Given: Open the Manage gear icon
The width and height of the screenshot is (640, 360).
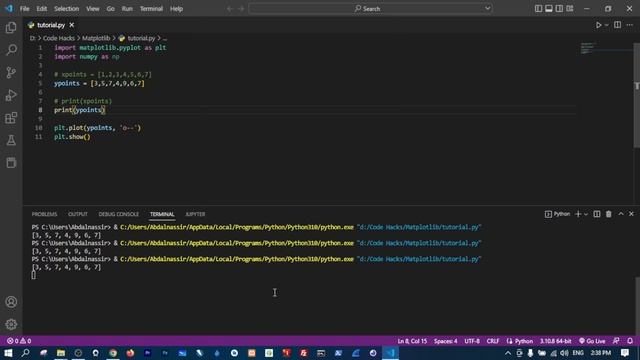Looking at the screenshot, I should (11, 324).
